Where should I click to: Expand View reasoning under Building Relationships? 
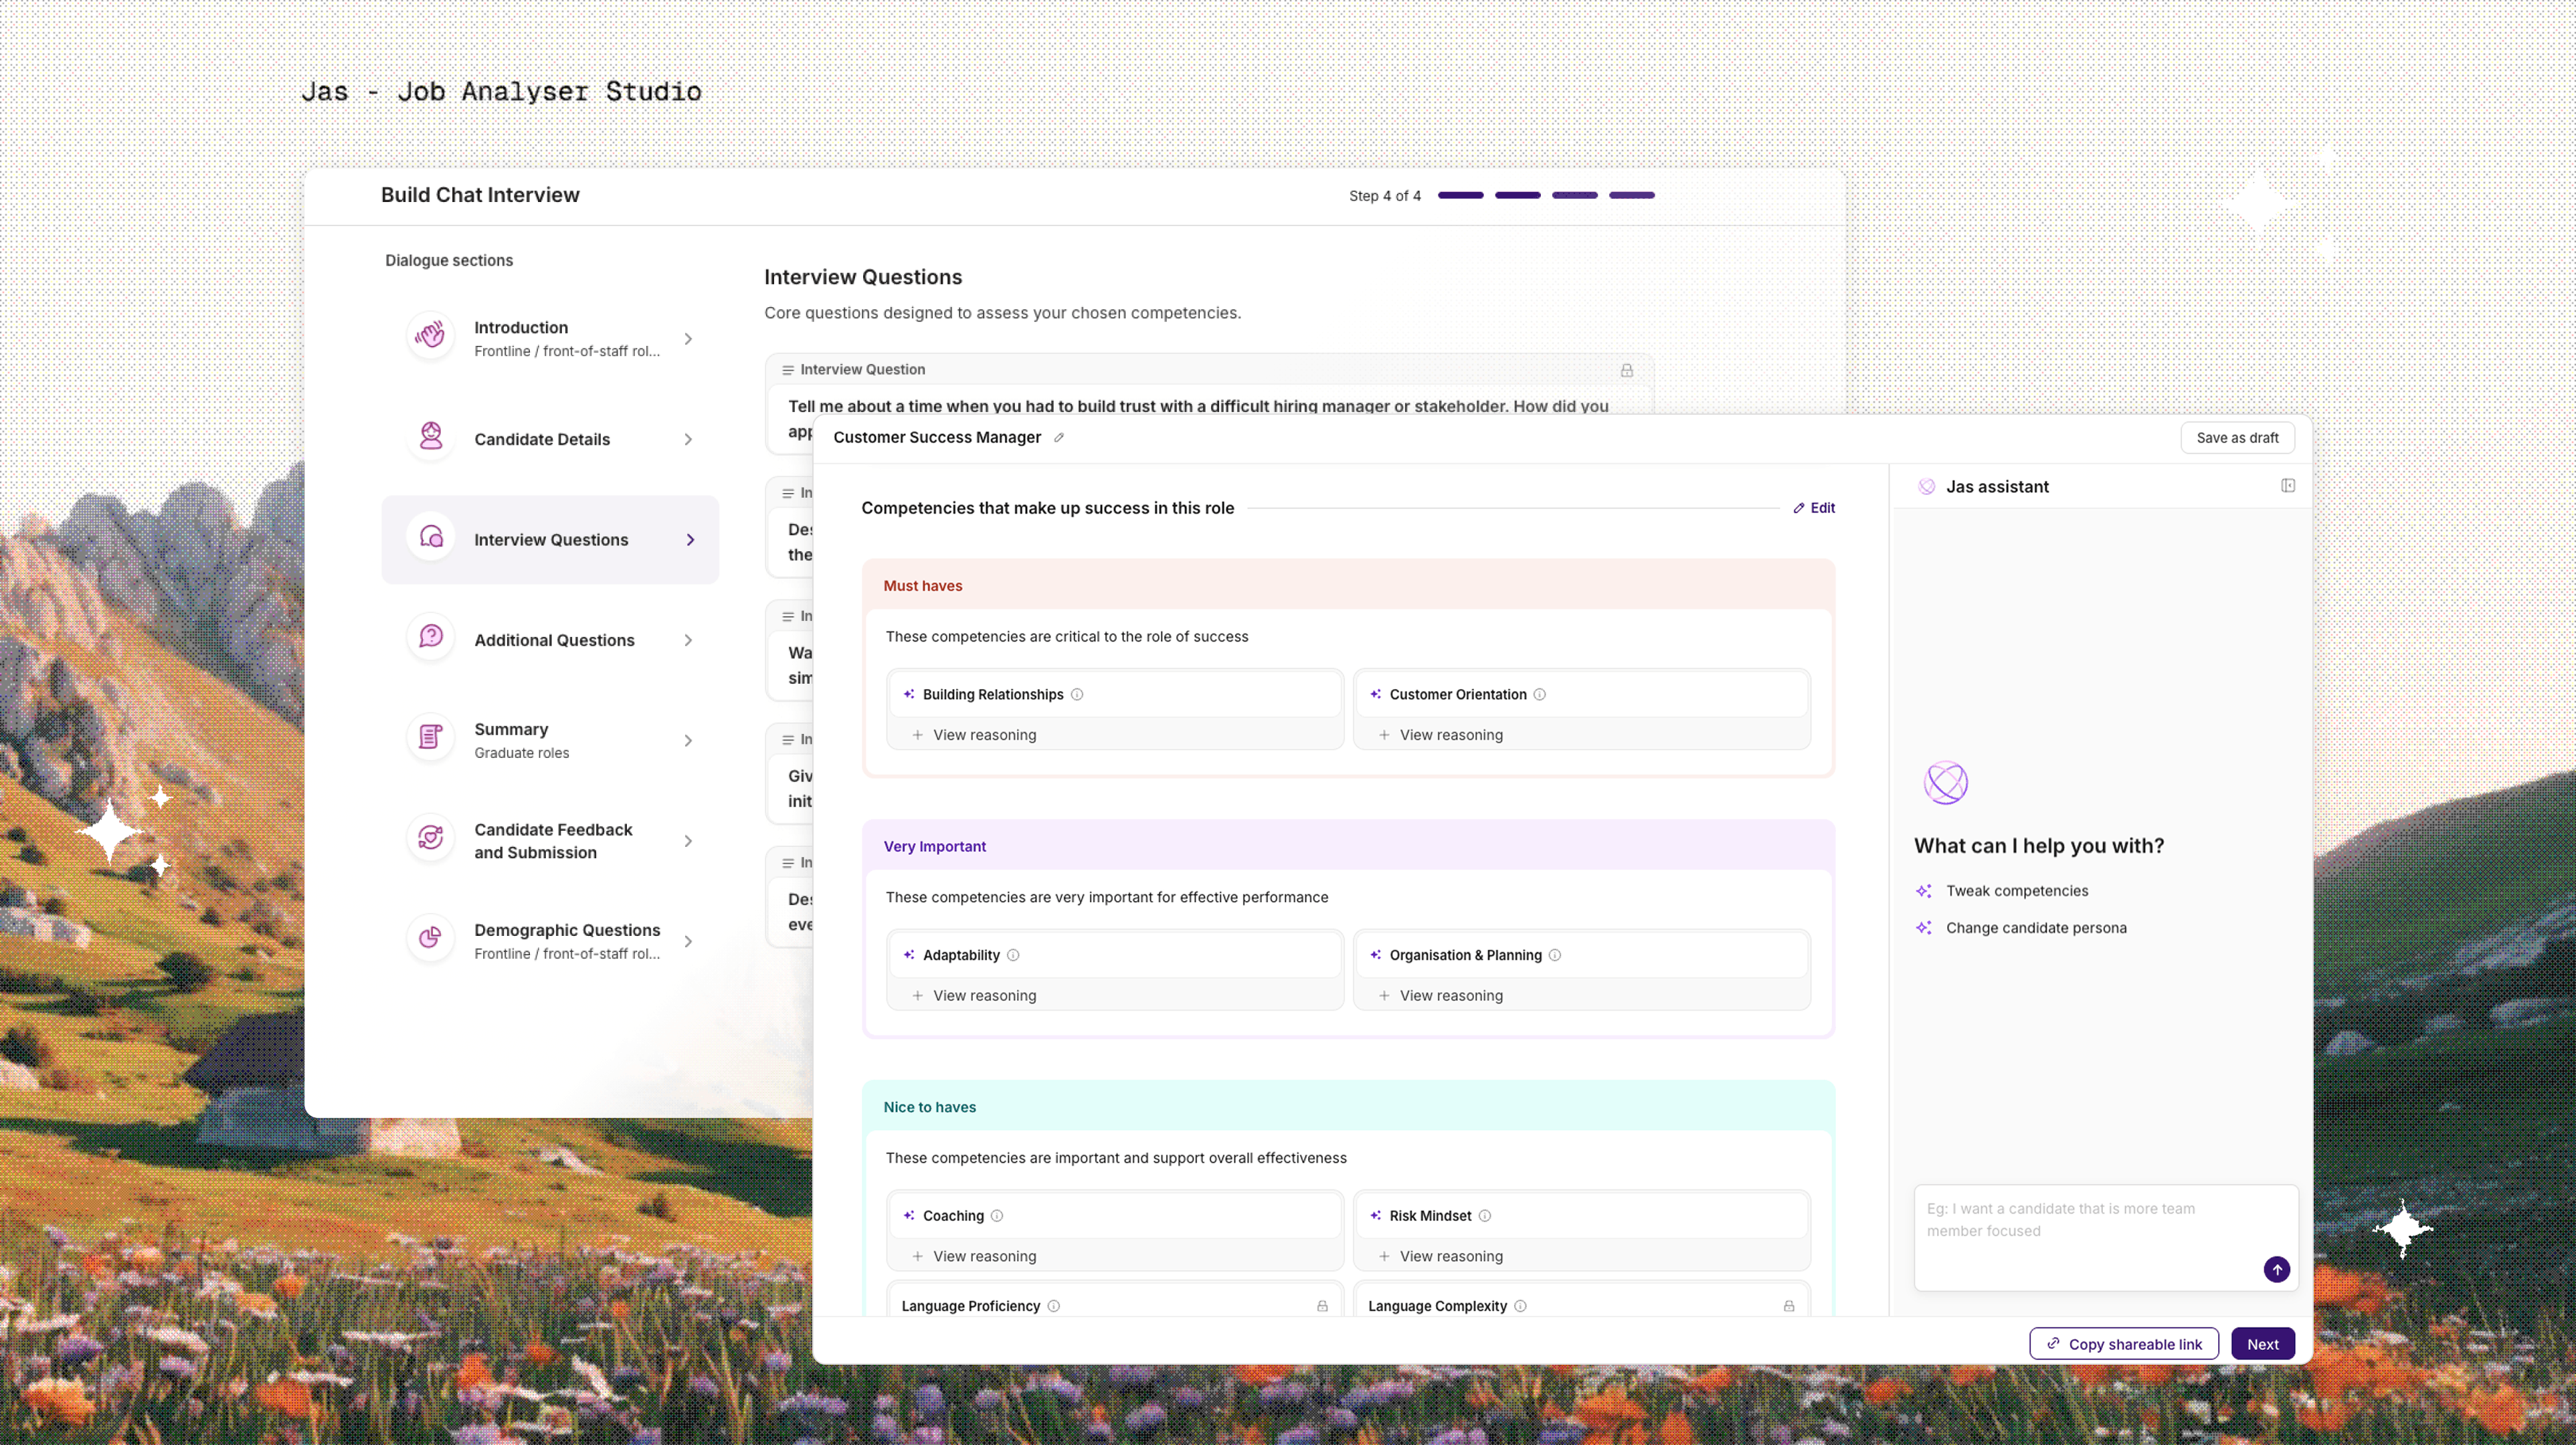pyautogui.click(x=974, y=735)
